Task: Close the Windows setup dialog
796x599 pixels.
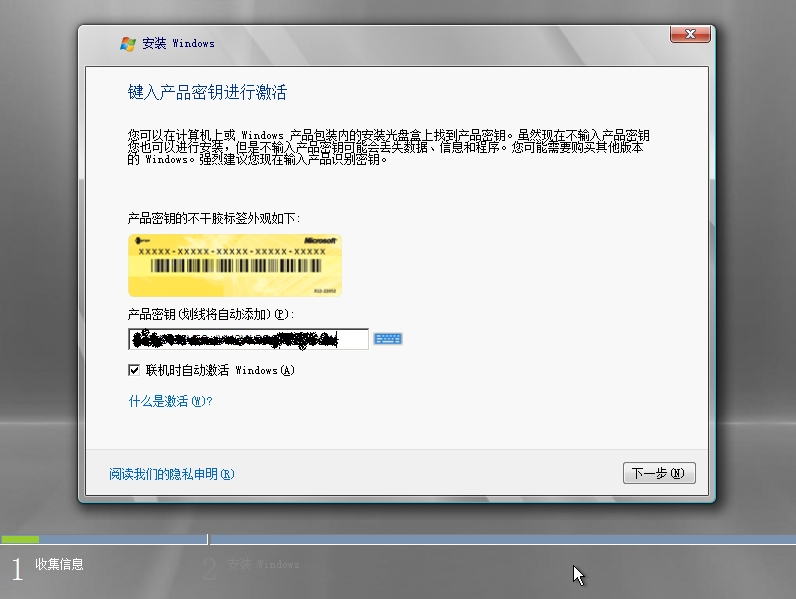Action: (691, 35)
